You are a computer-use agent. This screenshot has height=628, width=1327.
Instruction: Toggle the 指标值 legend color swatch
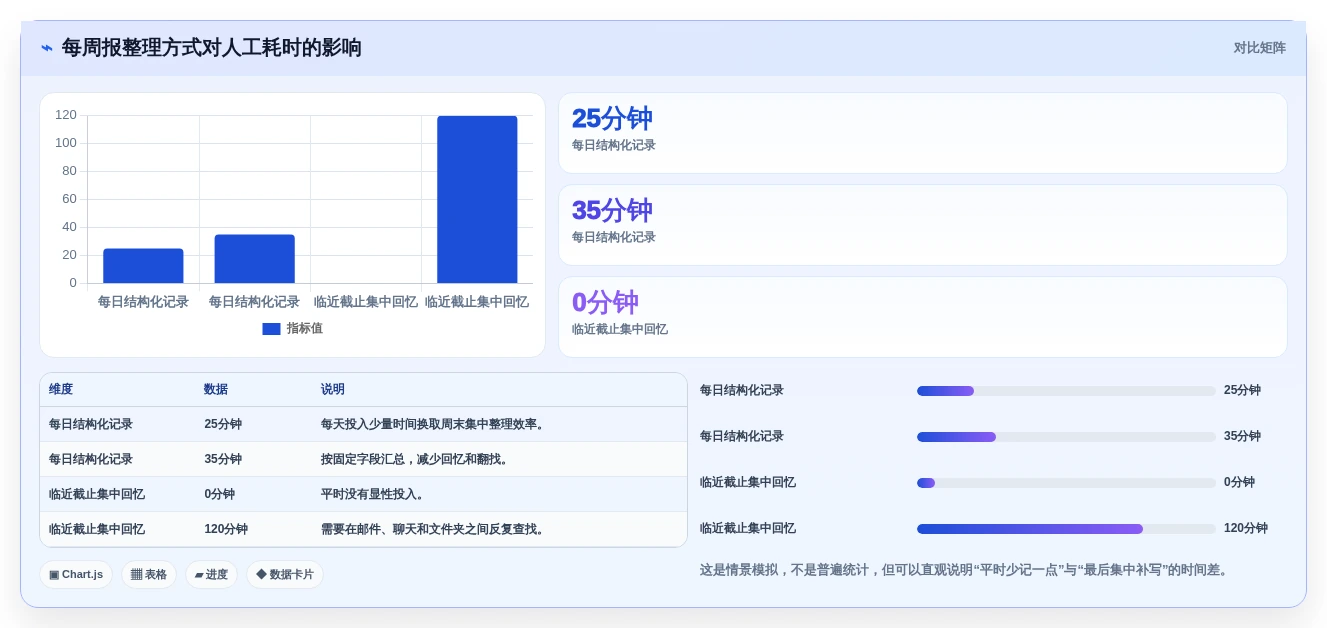[x=271, y=329]
